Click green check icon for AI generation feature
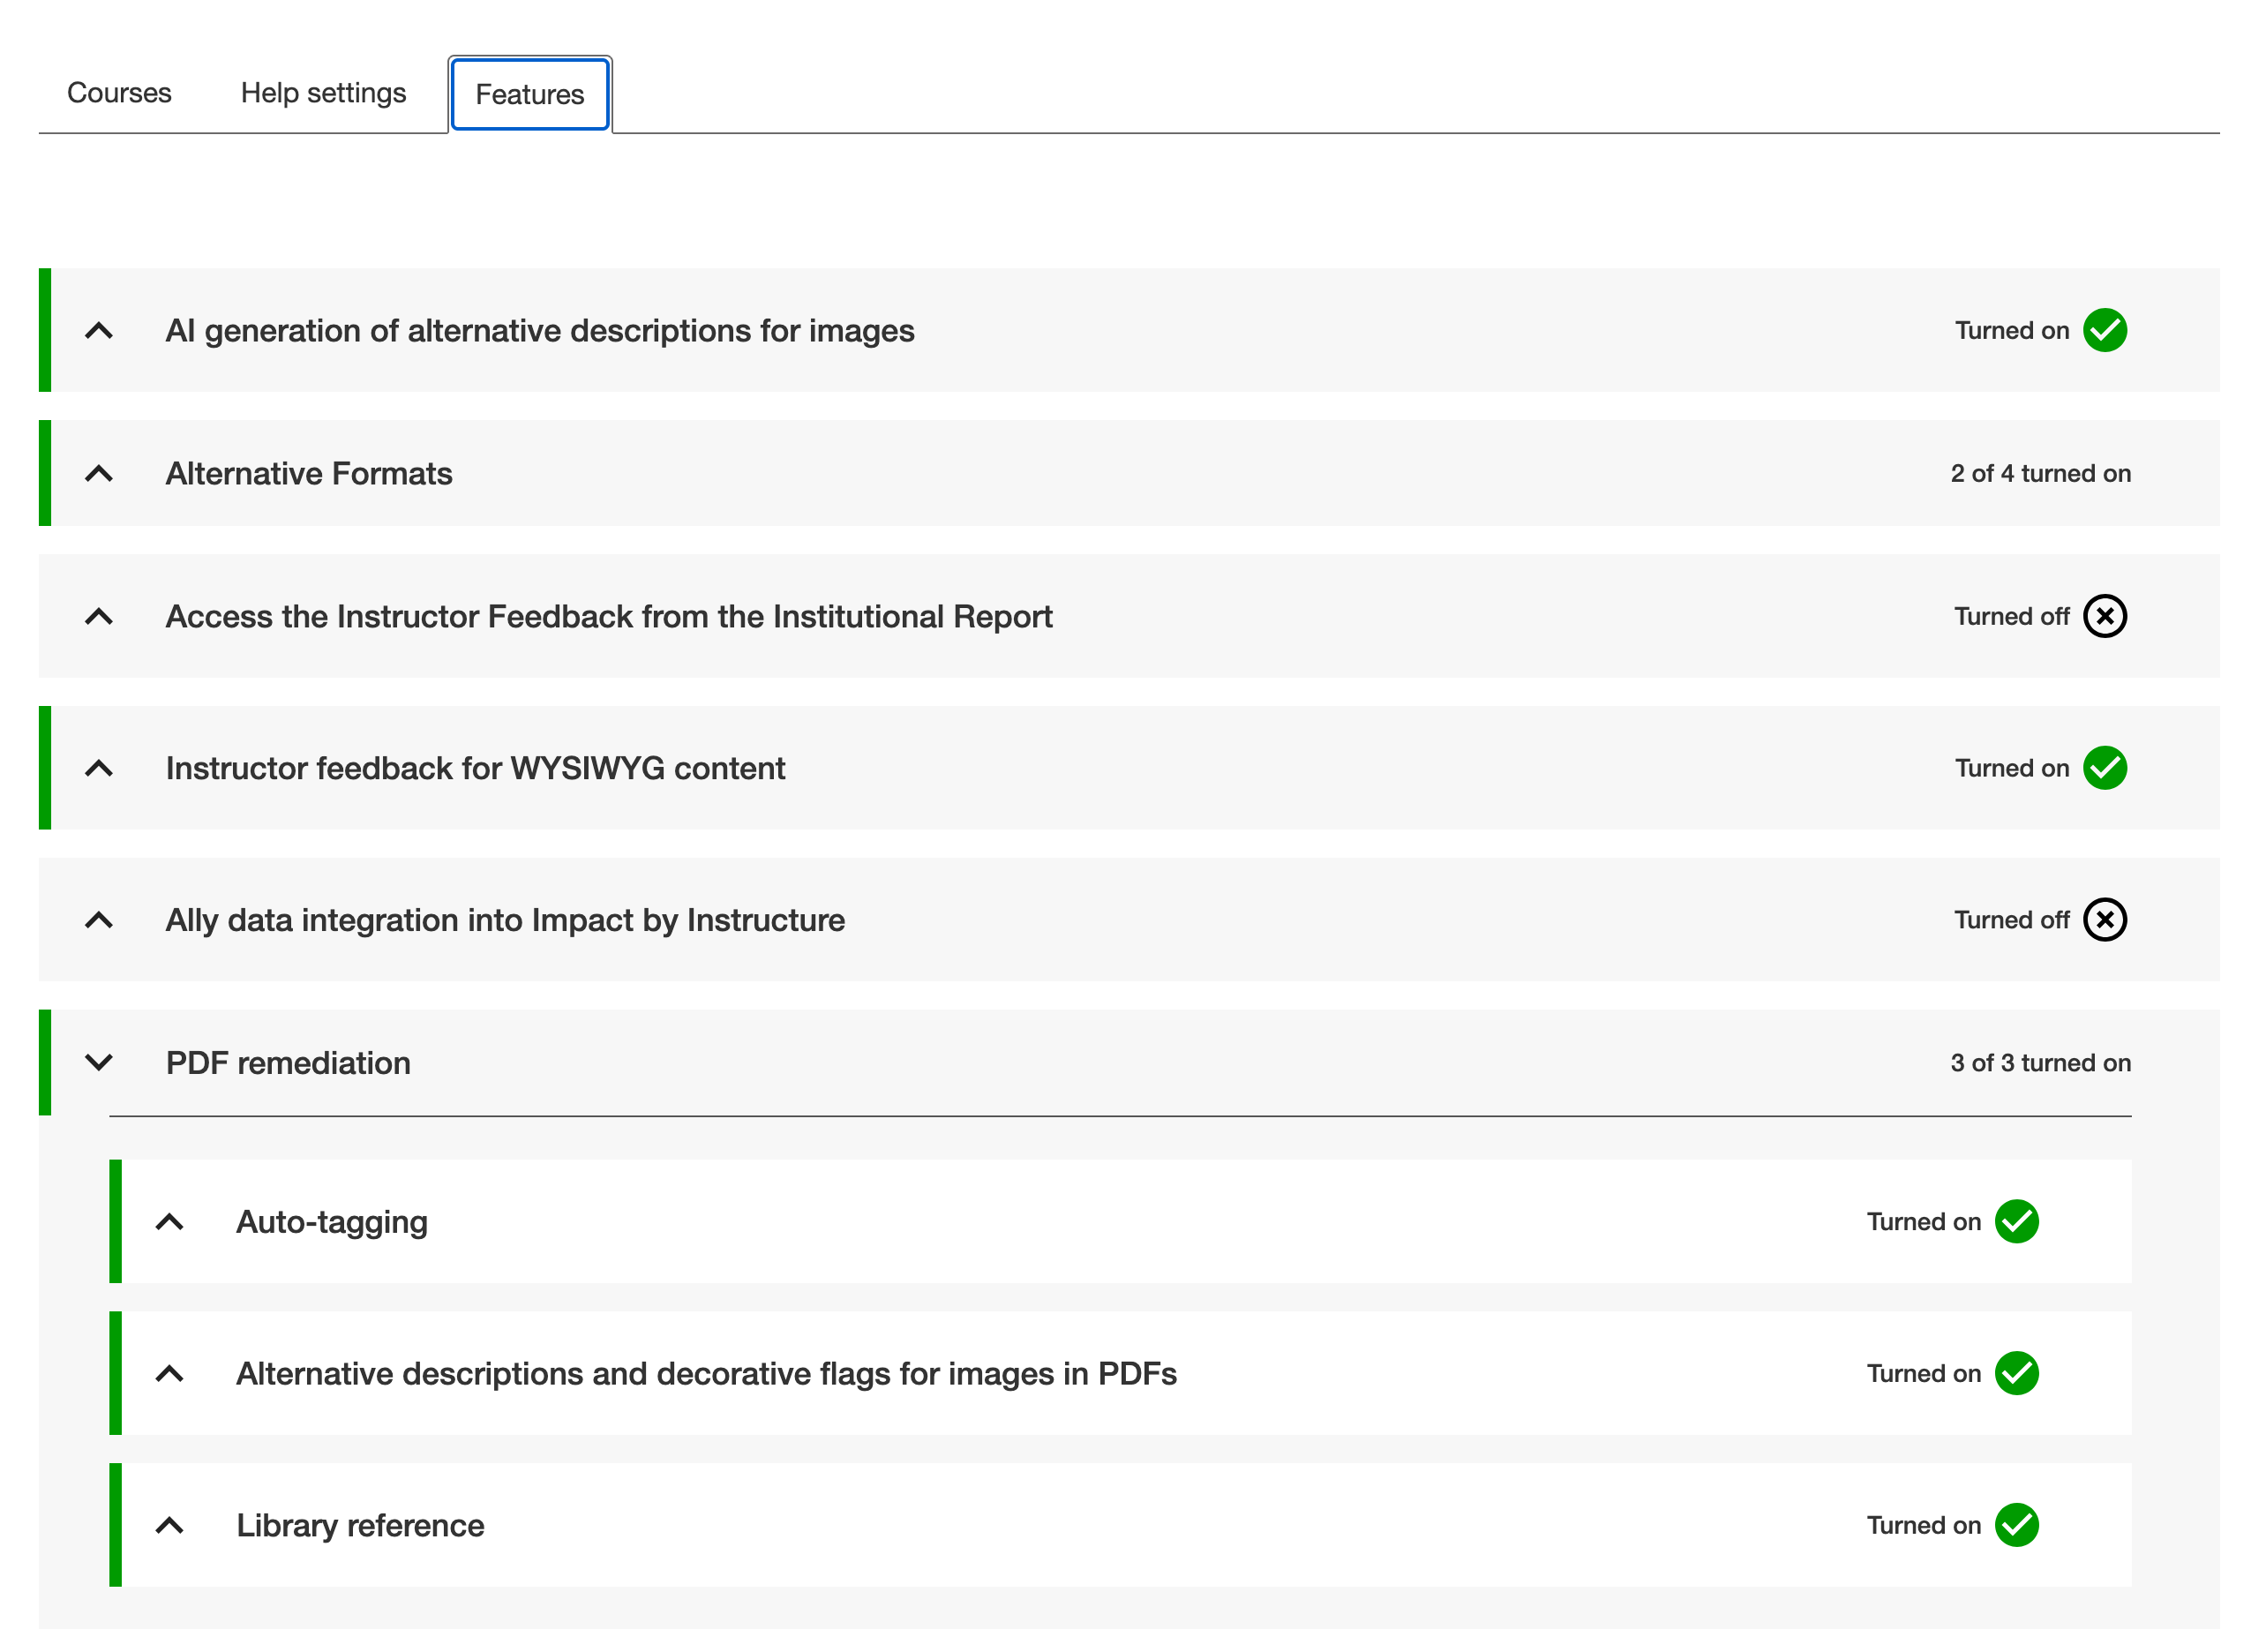 2104,330
